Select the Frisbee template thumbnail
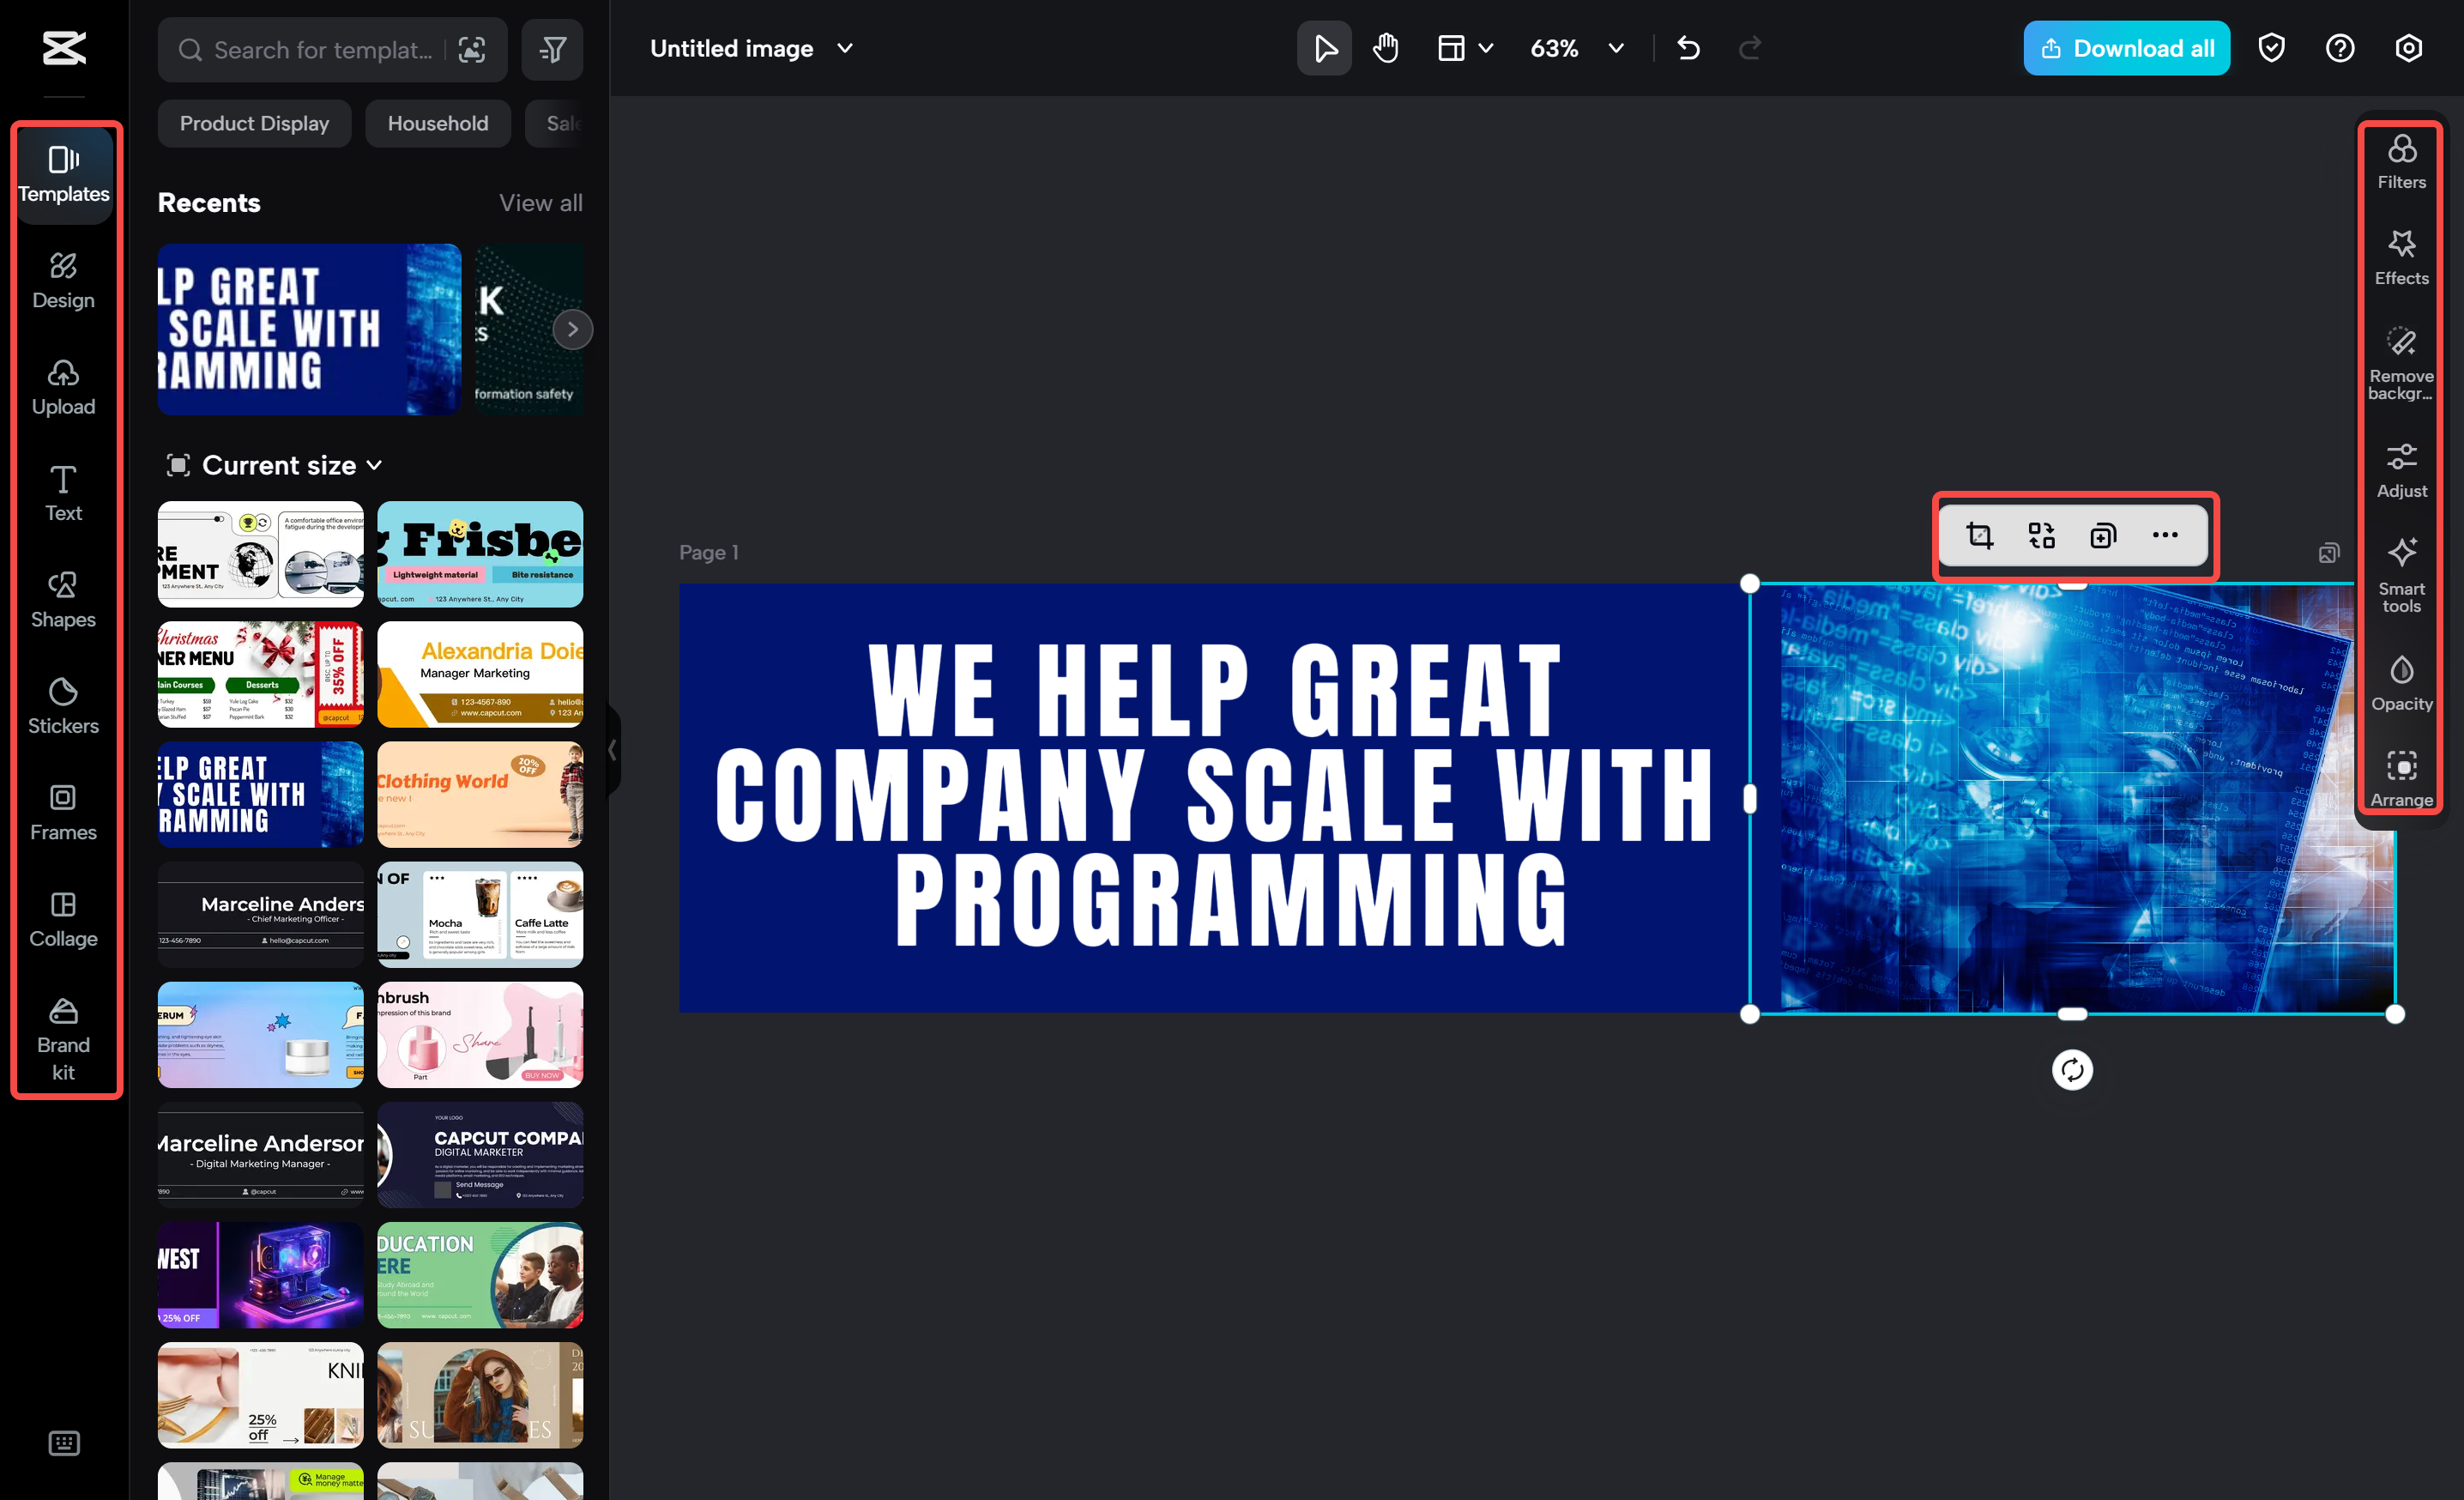 coord(480,554)
